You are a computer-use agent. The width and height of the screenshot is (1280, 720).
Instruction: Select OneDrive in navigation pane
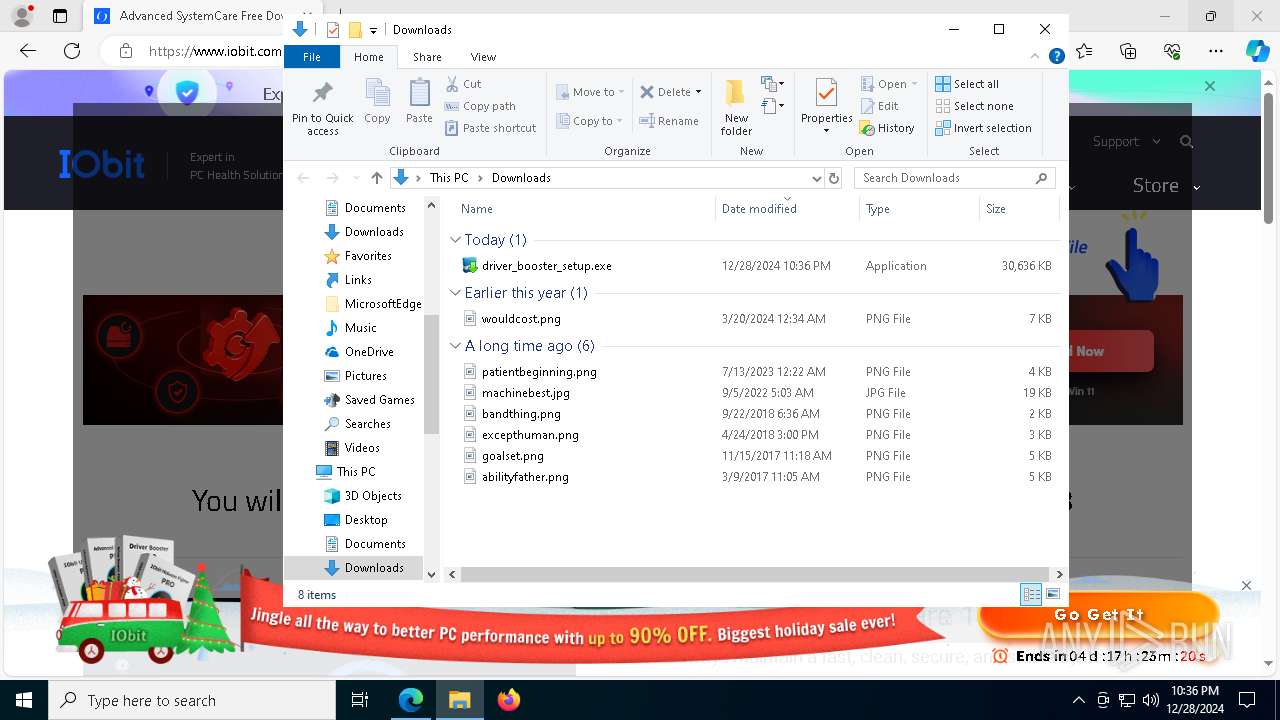(x=369, y=352)
